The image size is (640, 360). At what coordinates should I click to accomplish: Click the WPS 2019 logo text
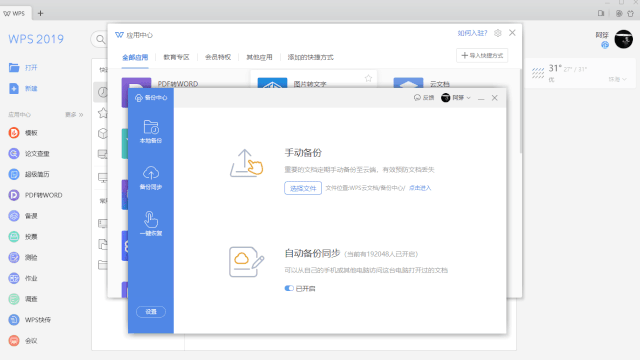pyautogui.click(x=36, y=39)
